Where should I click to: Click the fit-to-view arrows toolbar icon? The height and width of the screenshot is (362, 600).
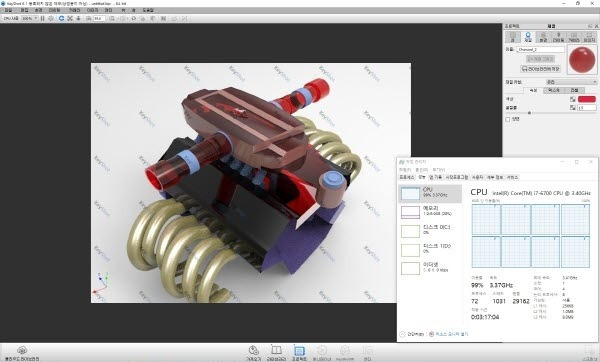tap(70, 18)
